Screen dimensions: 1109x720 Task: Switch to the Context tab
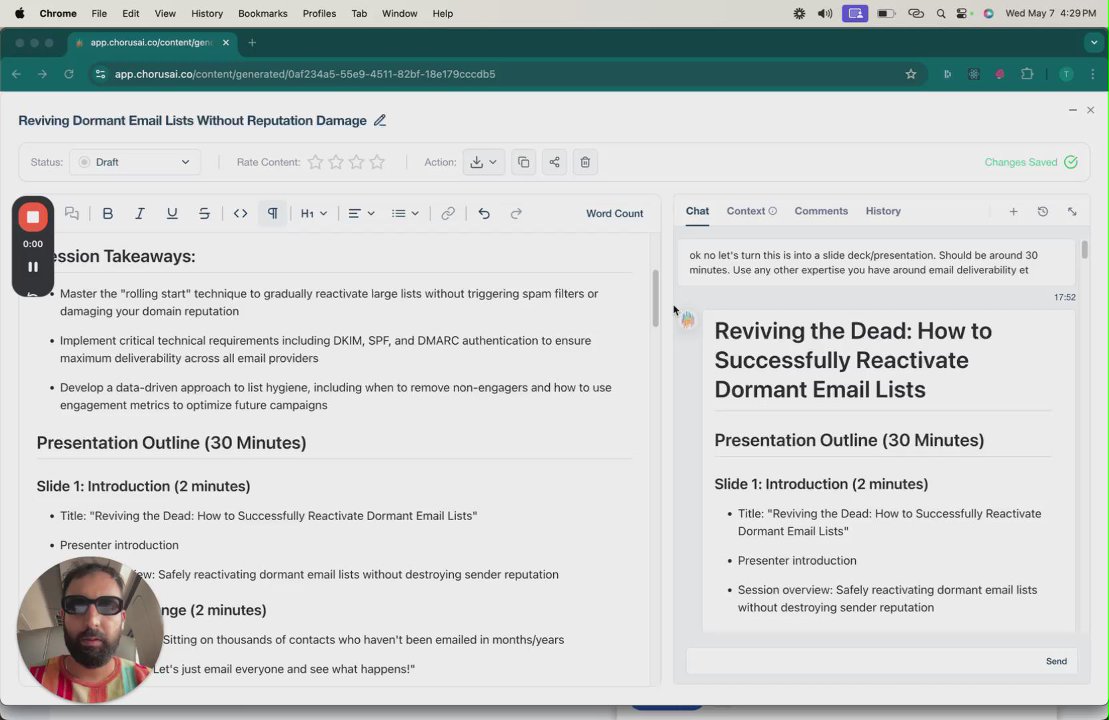pos(745,211)
